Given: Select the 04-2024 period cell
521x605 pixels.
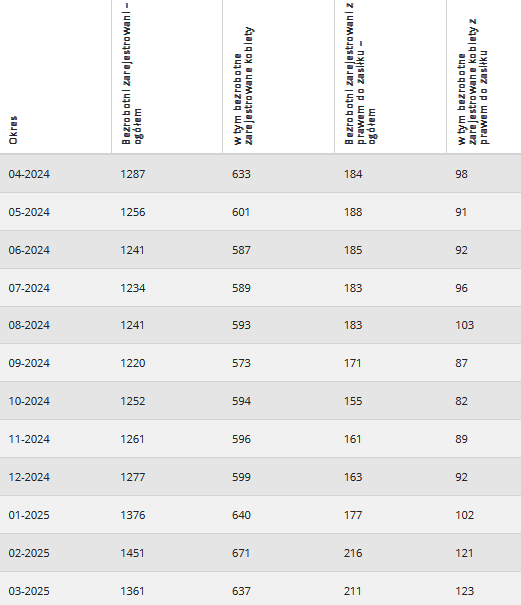Looking at the screenshot, I should tap(29, 174).
